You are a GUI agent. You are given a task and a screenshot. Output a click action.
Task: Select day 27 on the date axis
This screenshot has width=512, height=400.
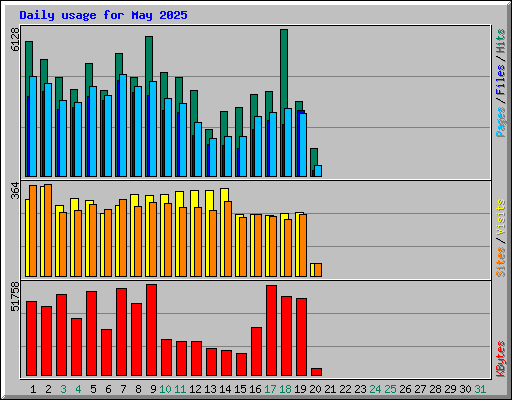coord(420,389)
